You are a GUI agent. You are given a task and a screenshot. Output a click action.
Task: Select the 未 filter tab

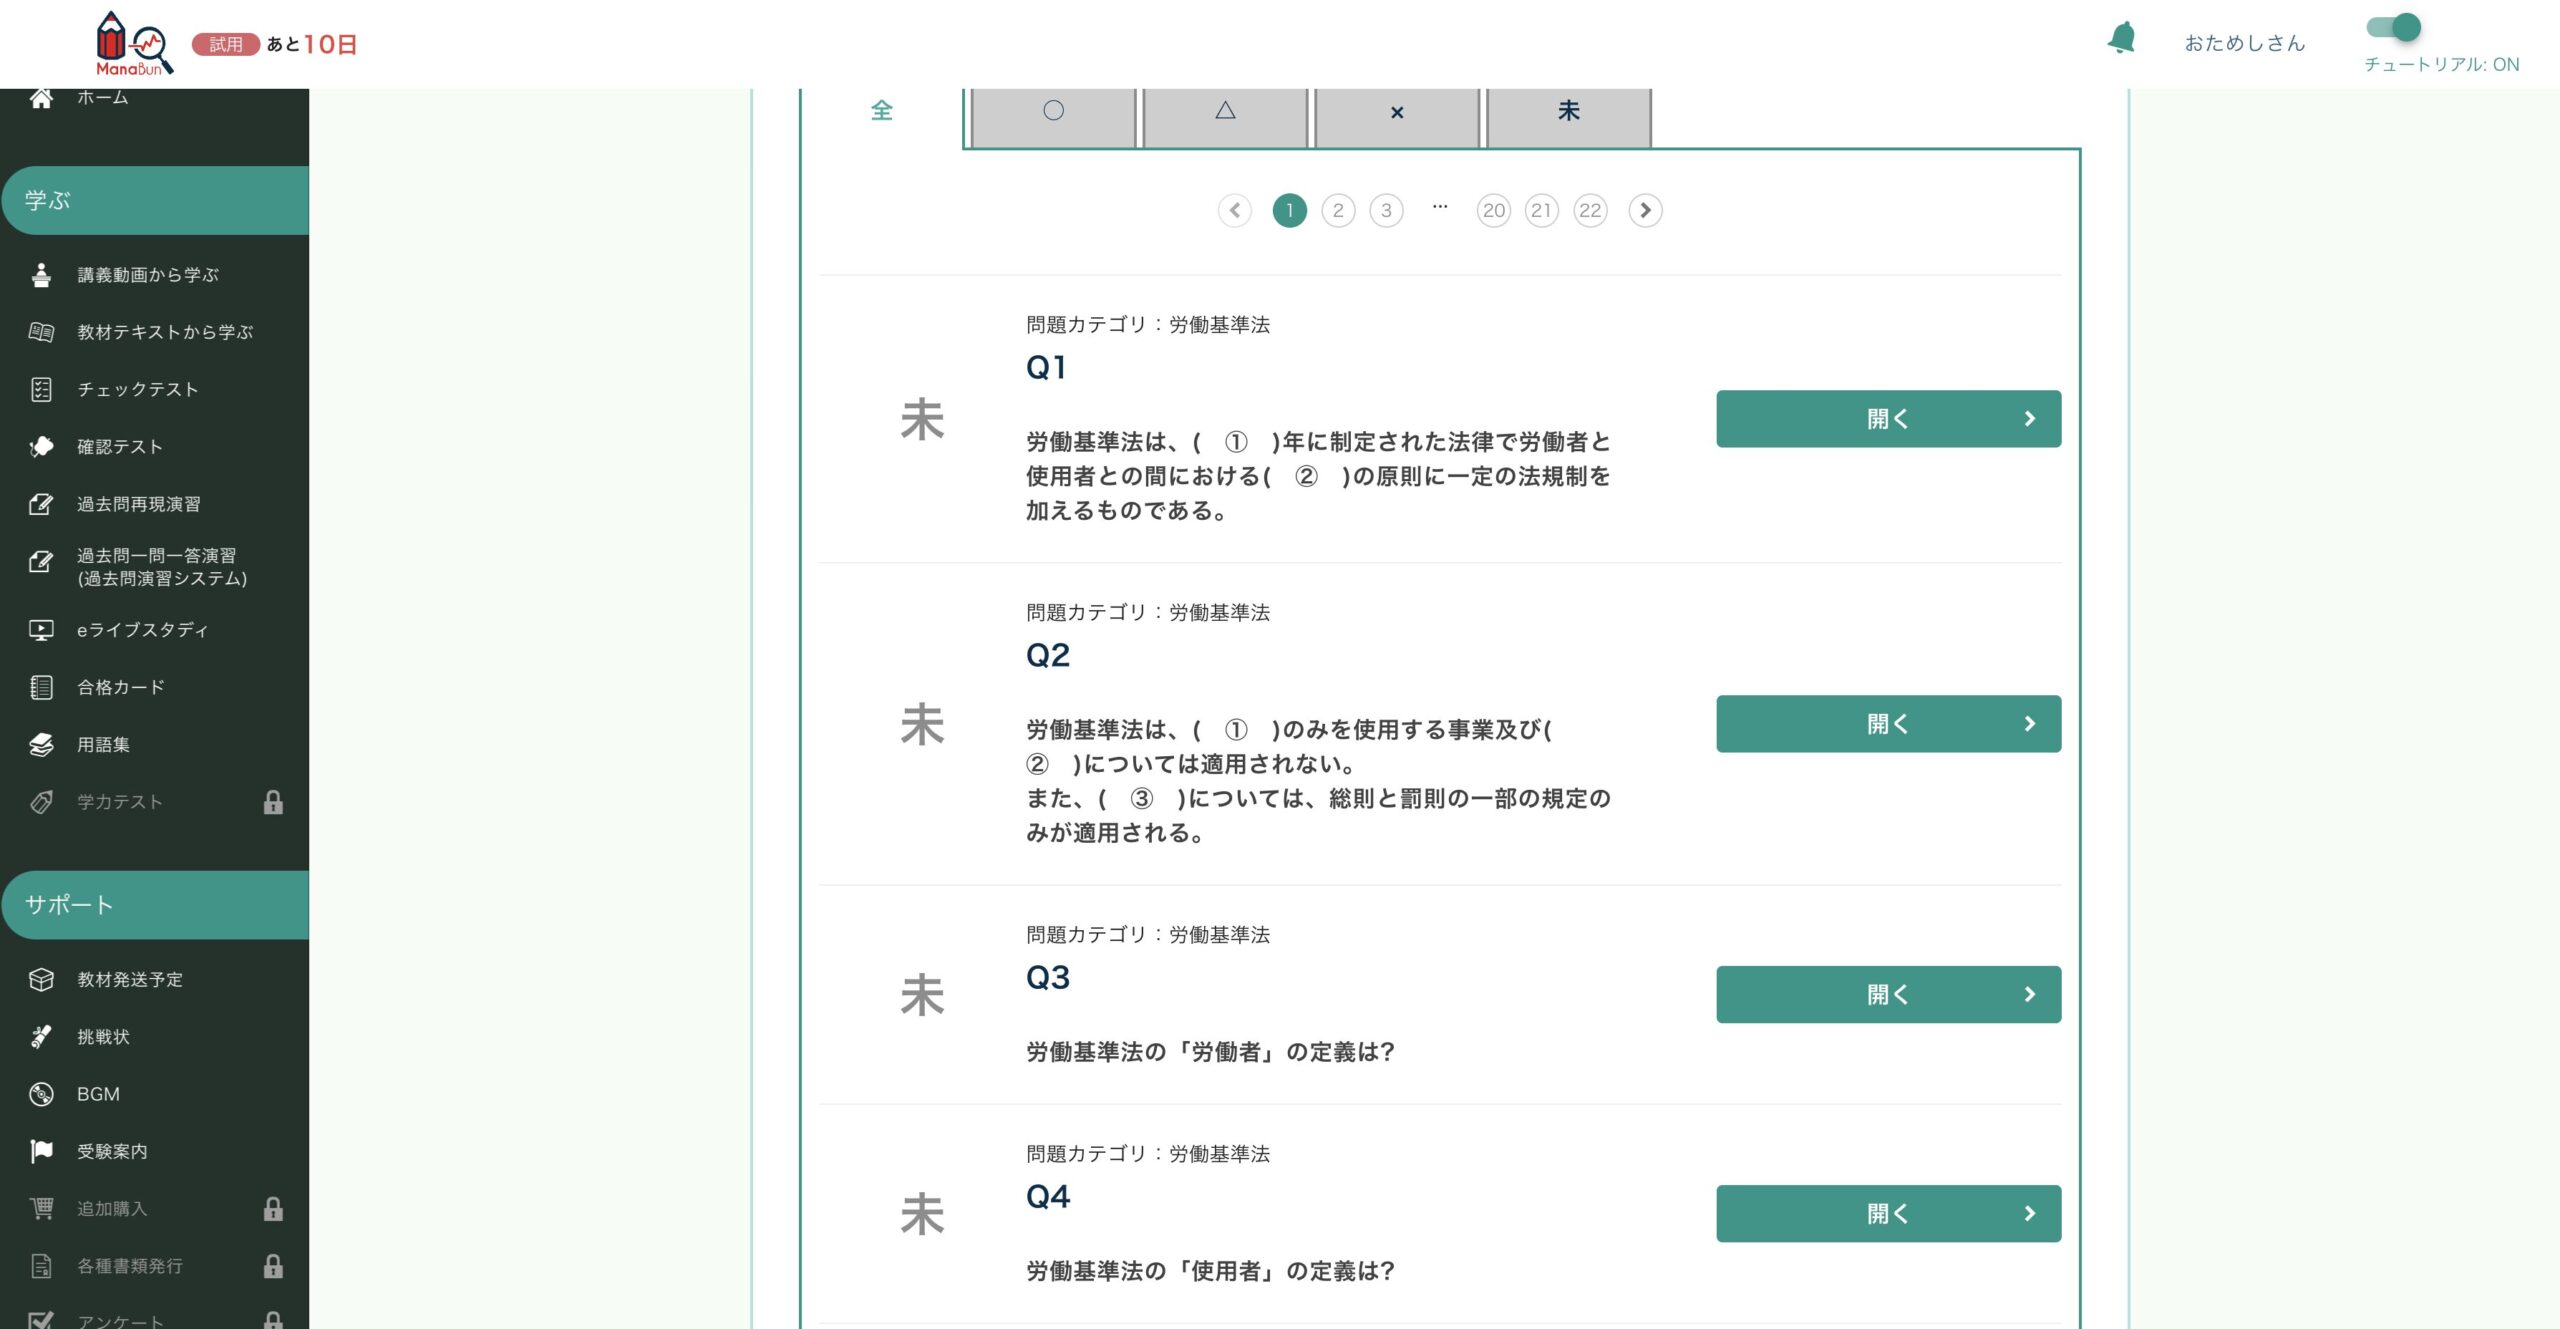click(x=1568, y=112)
